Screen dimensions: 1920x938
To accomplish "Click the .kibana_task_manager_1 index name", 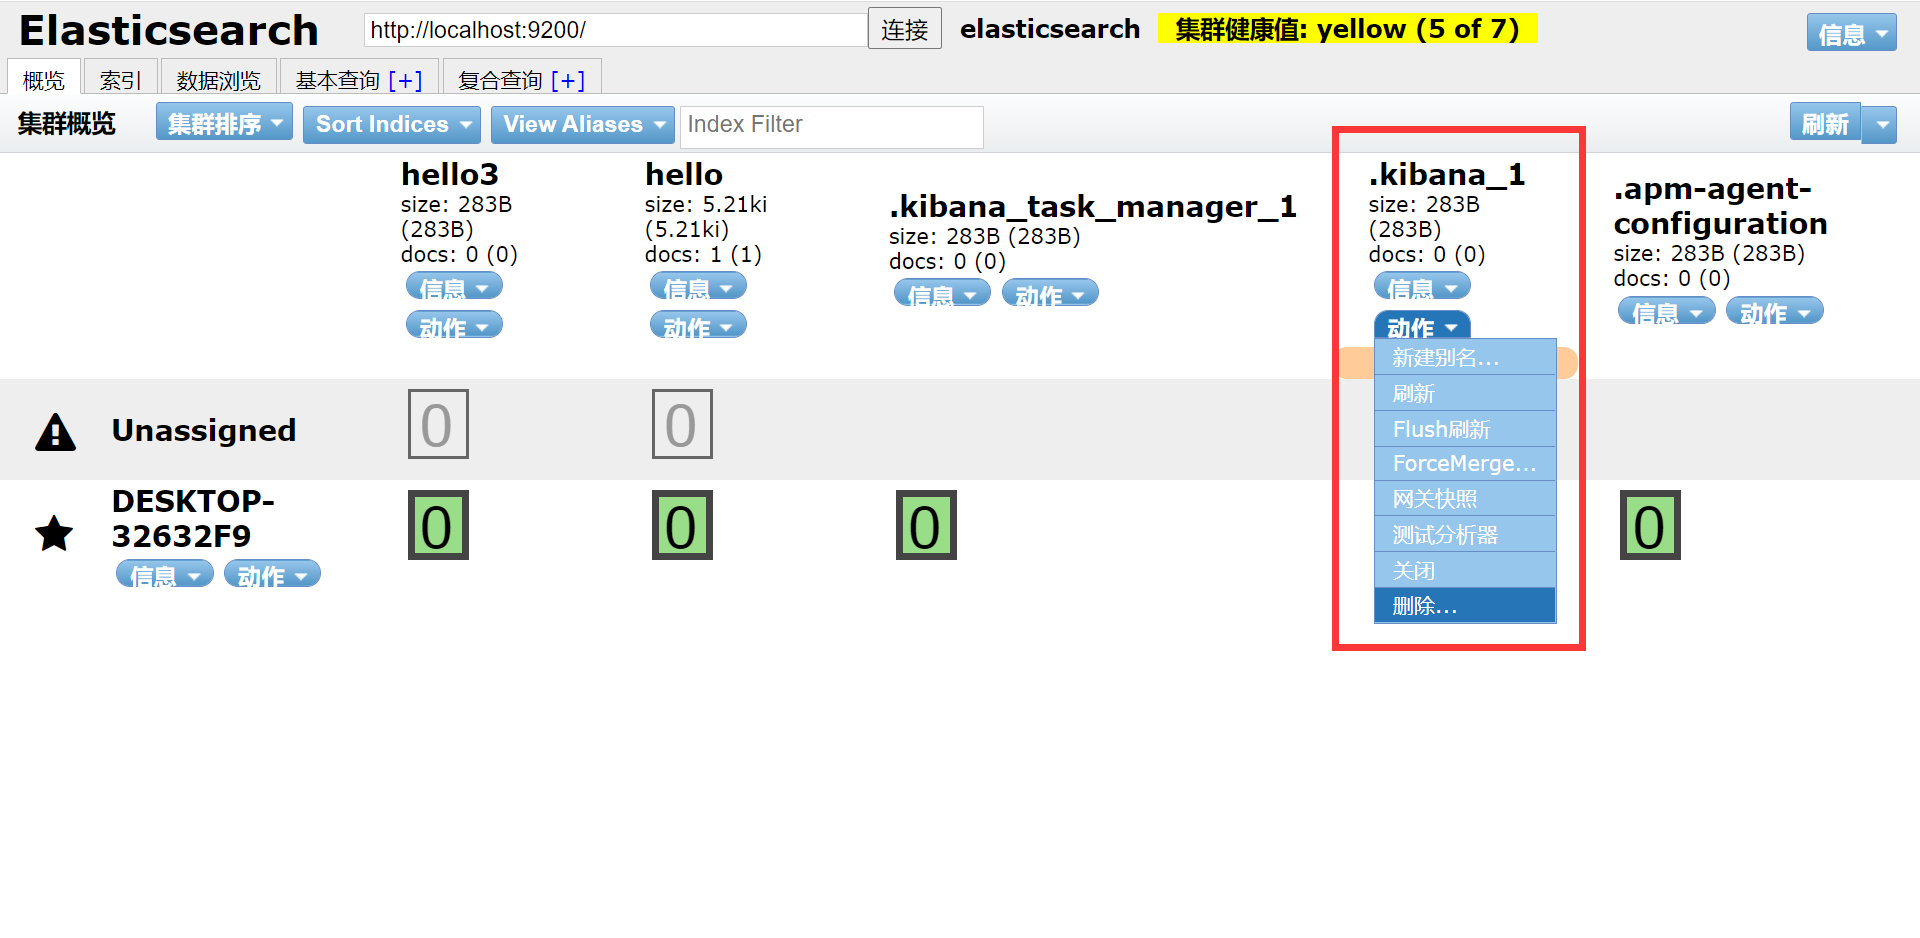I will 1093,206.
